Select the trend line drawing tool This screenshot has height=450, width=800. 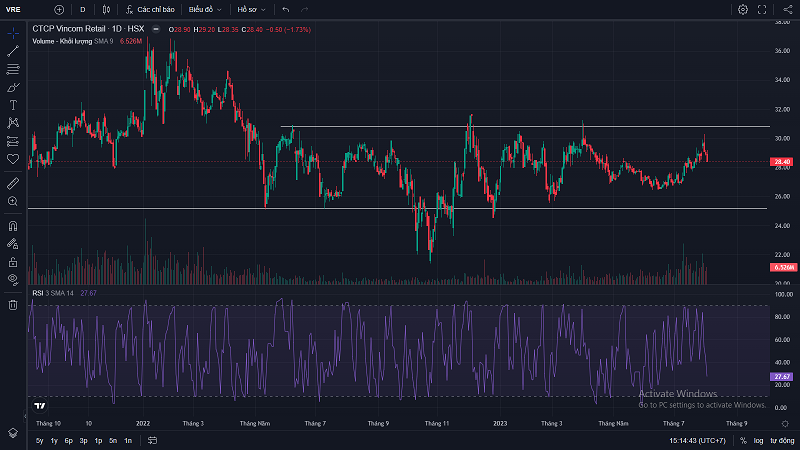pos(13,51)
